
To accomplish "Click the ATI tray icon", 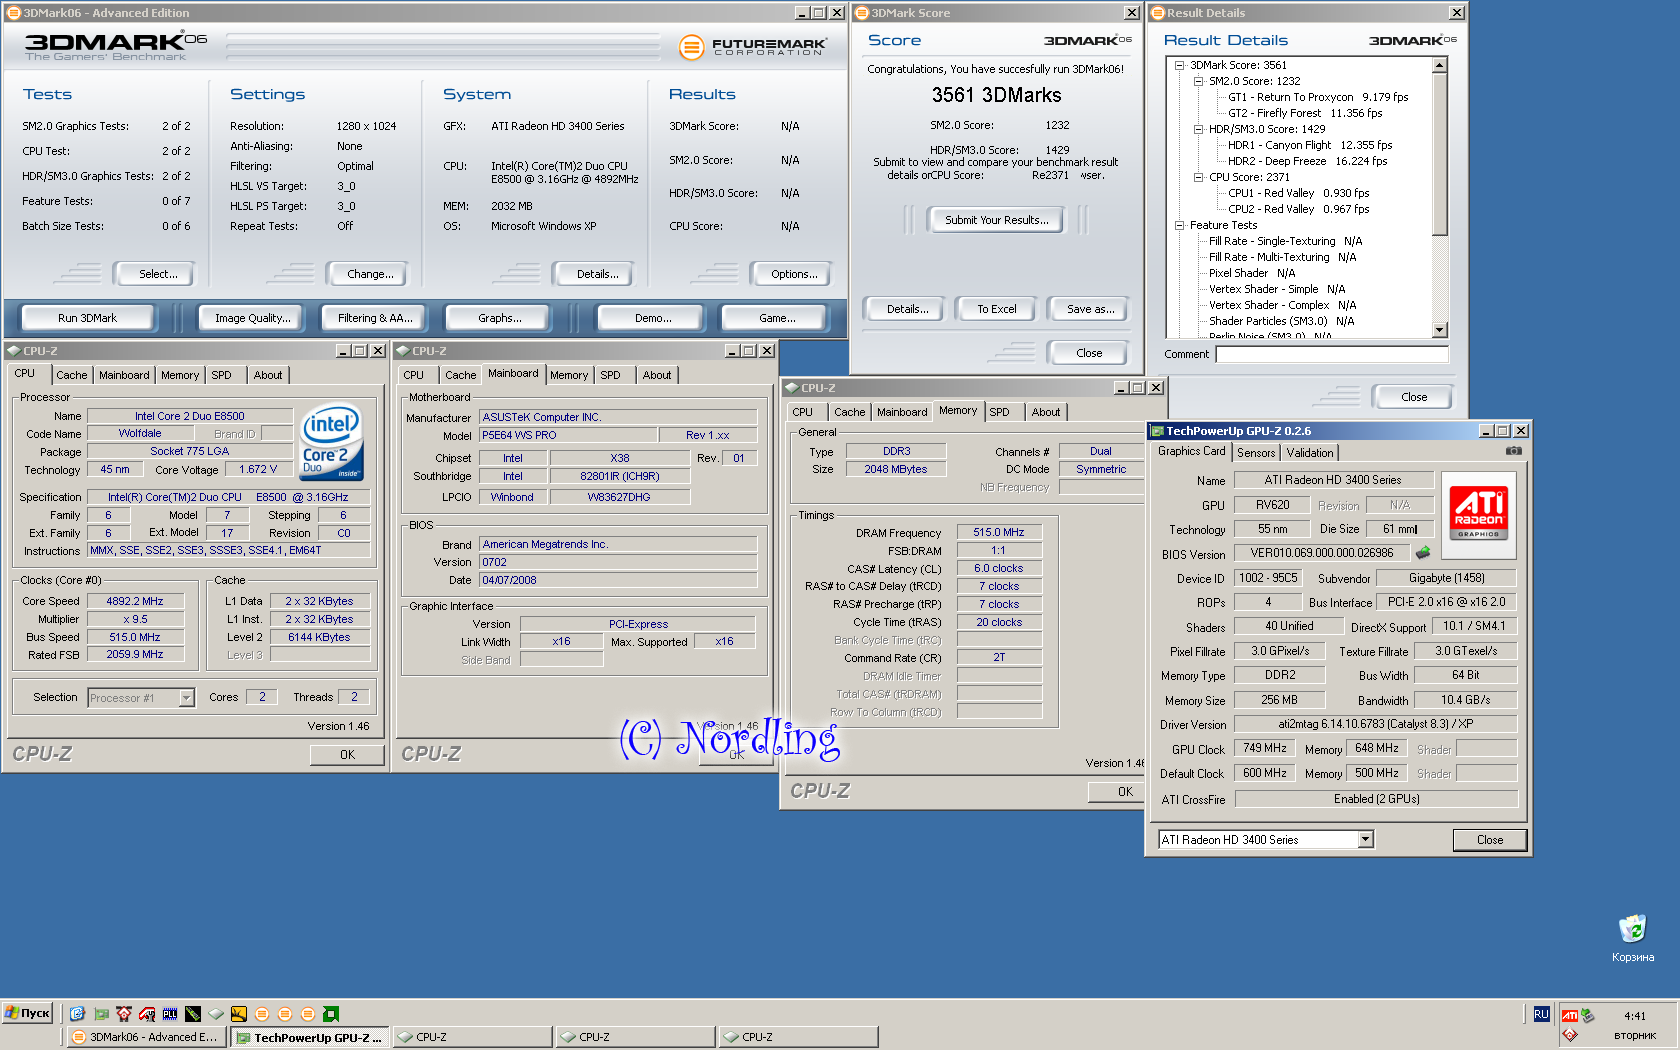I will [1569, 1015].
